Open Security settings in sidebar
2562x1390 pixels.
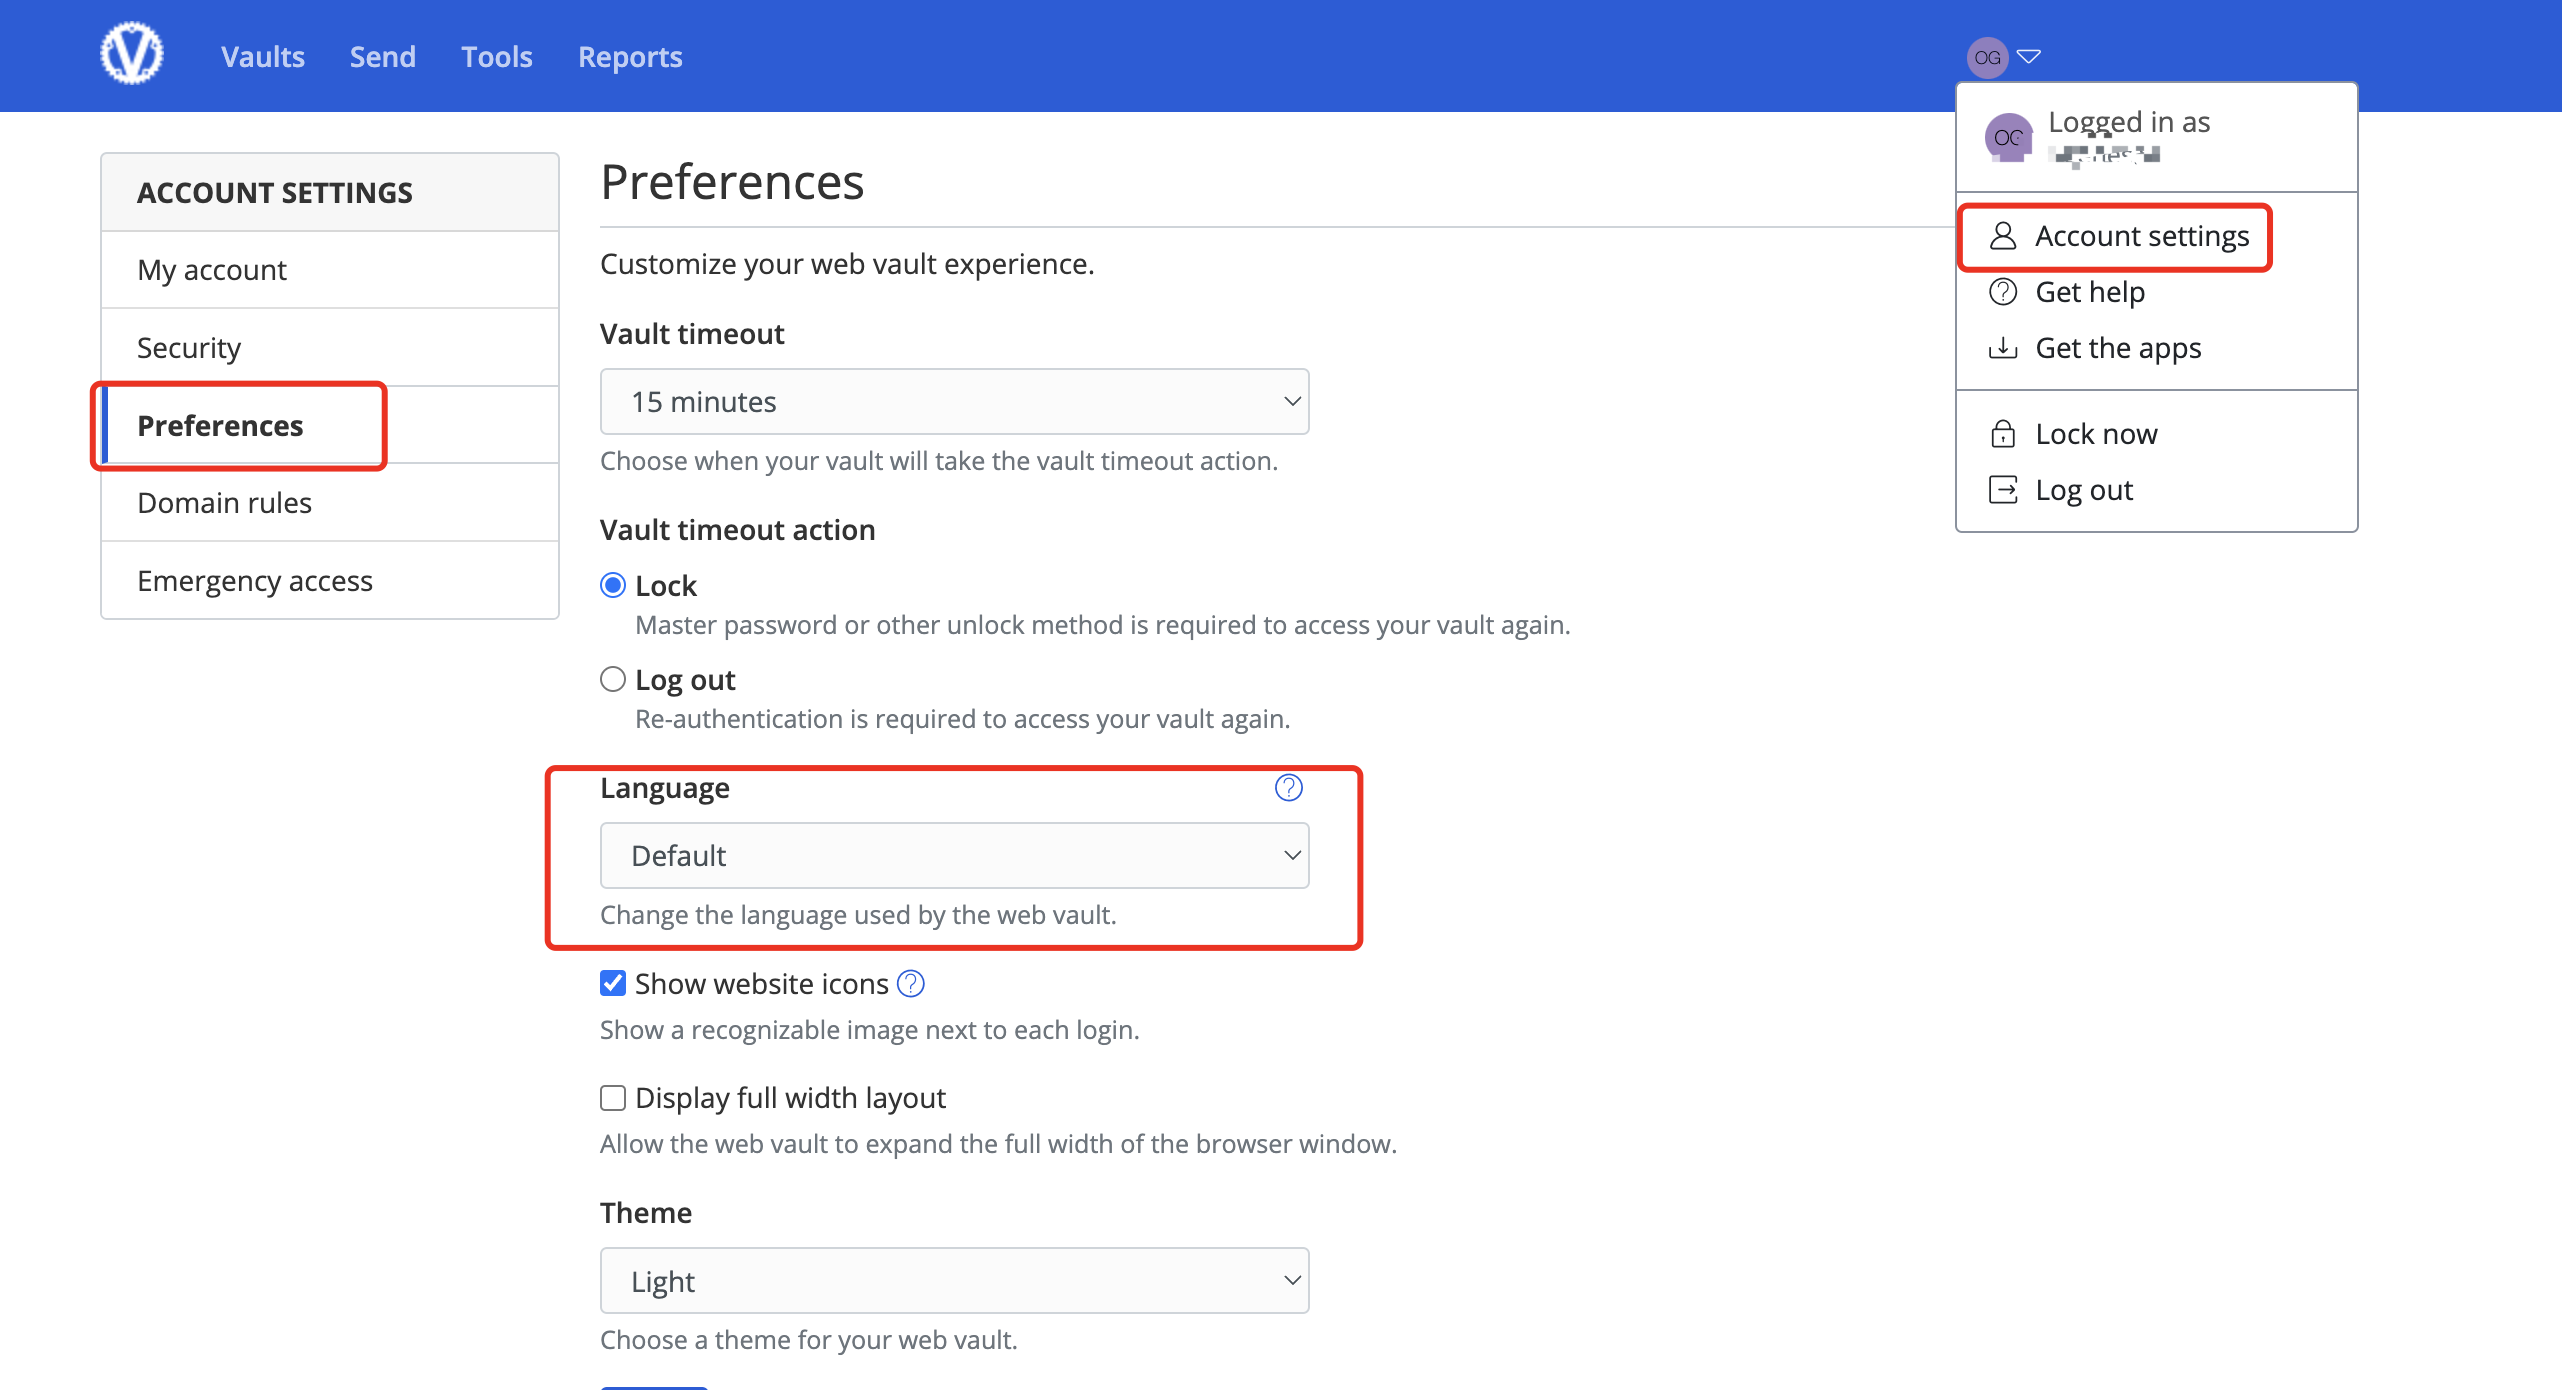click(x=189, y=347)
